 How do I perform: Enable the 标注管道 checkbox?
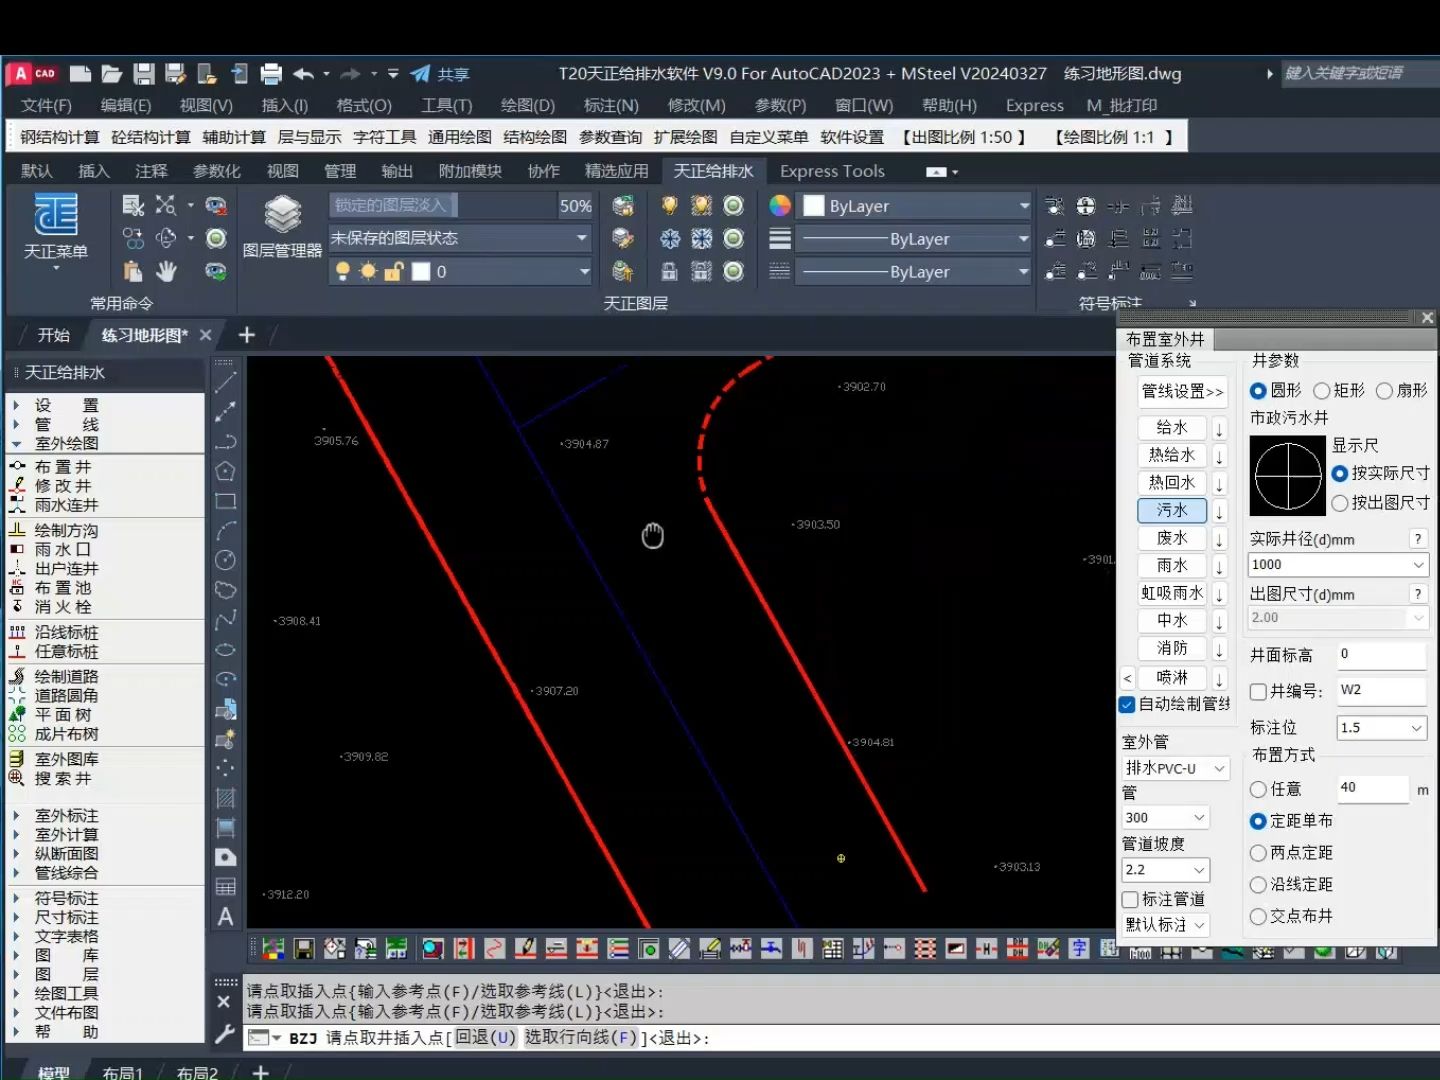click(x=1130, y=899)
